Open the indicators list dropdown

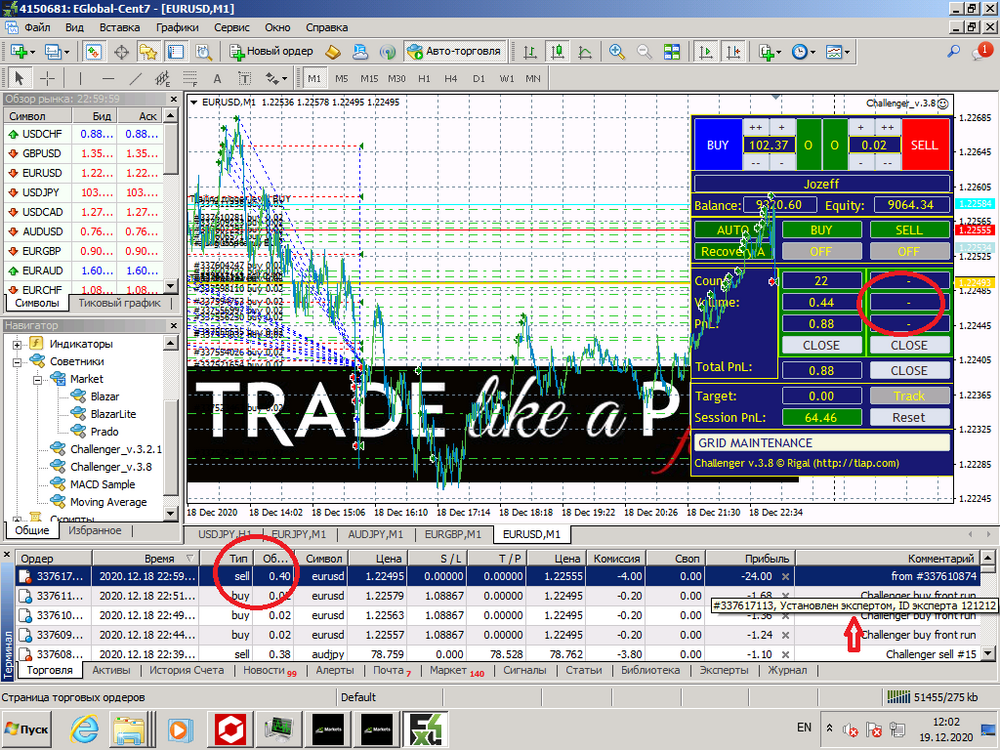point(770,52)
